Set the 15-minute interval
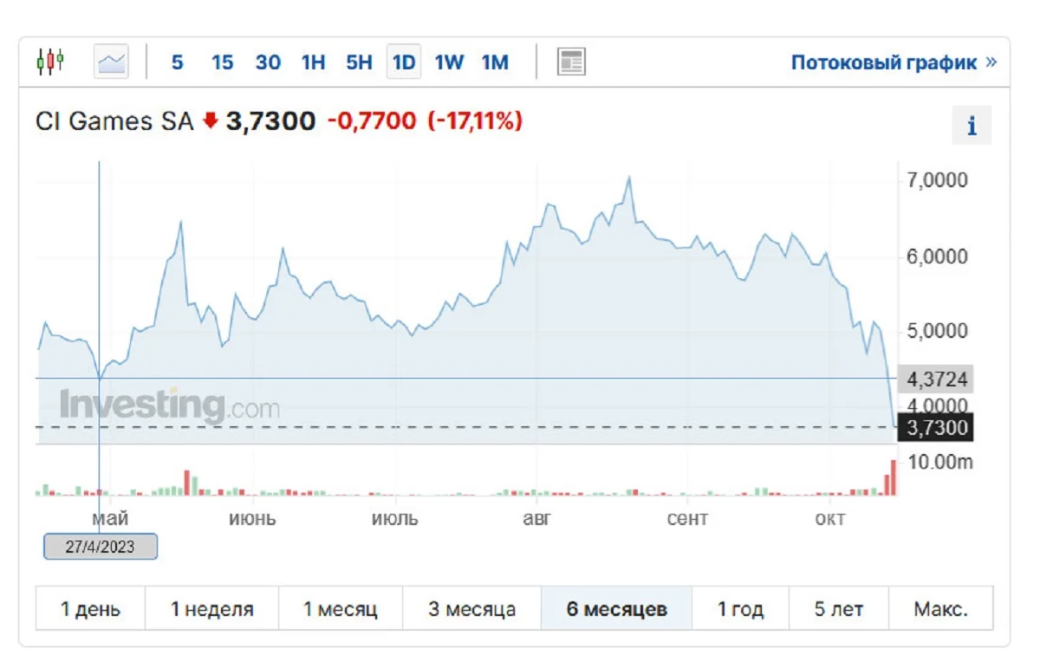This screenshot has height=668, width=1040. tap(222, 62)
